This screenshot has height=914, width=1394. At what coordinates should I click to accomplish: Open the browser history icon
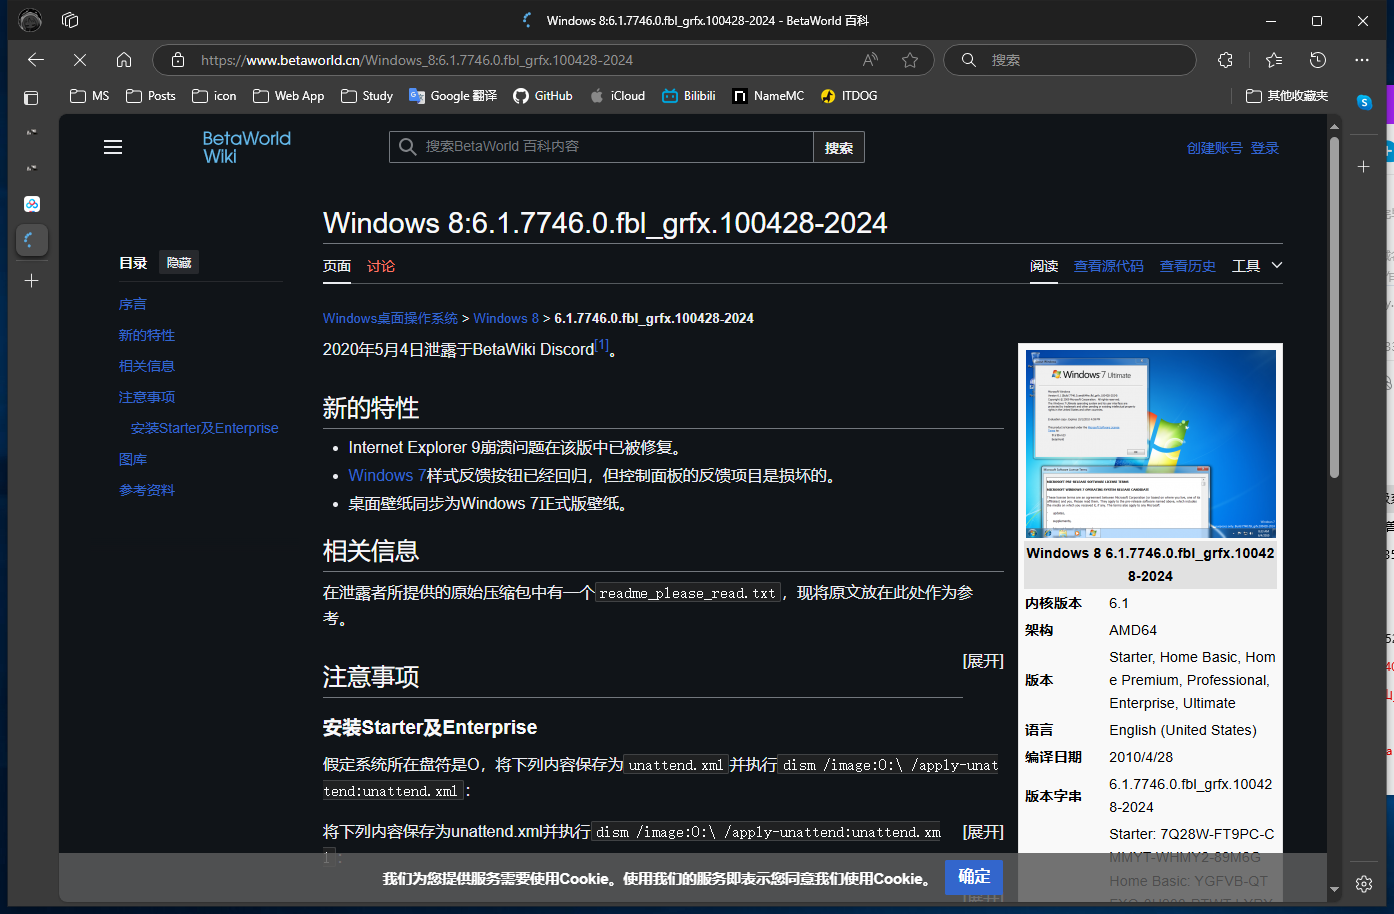tap(1318, 60)
